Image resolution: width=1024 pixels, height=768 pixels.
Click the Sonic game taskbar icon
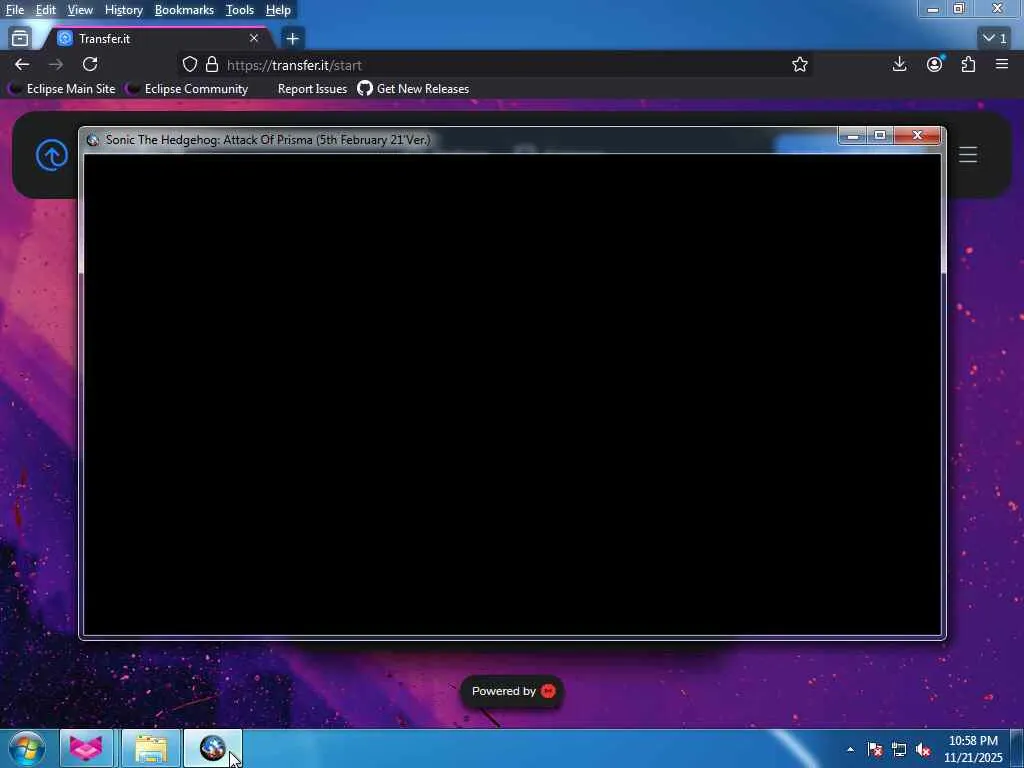coord(213,748)
